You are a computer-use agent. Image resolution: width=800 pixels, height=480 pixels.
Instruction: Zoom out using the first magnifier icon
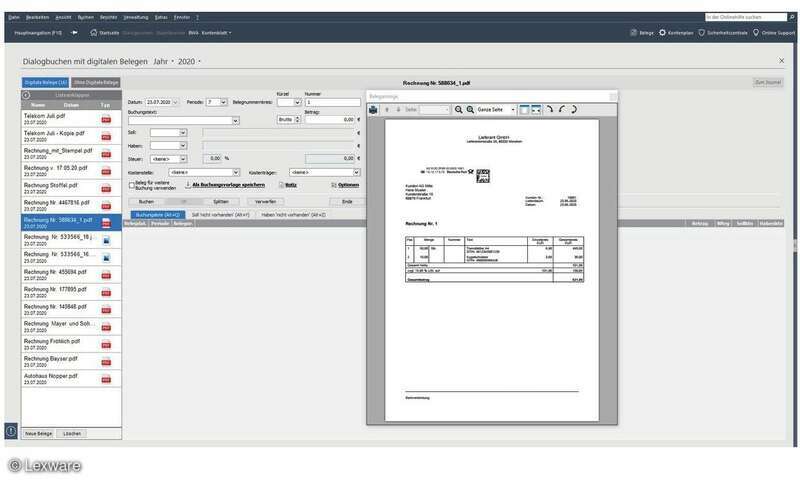459,109
